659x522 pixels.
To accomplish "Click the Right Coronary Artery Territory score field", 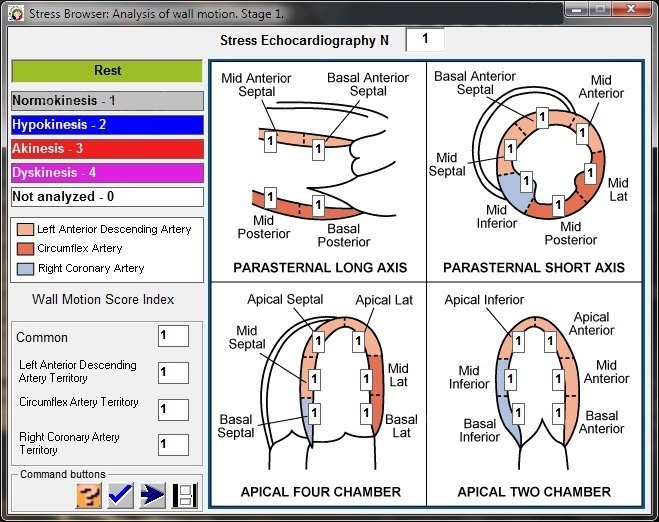I will (x=173, y=445).
